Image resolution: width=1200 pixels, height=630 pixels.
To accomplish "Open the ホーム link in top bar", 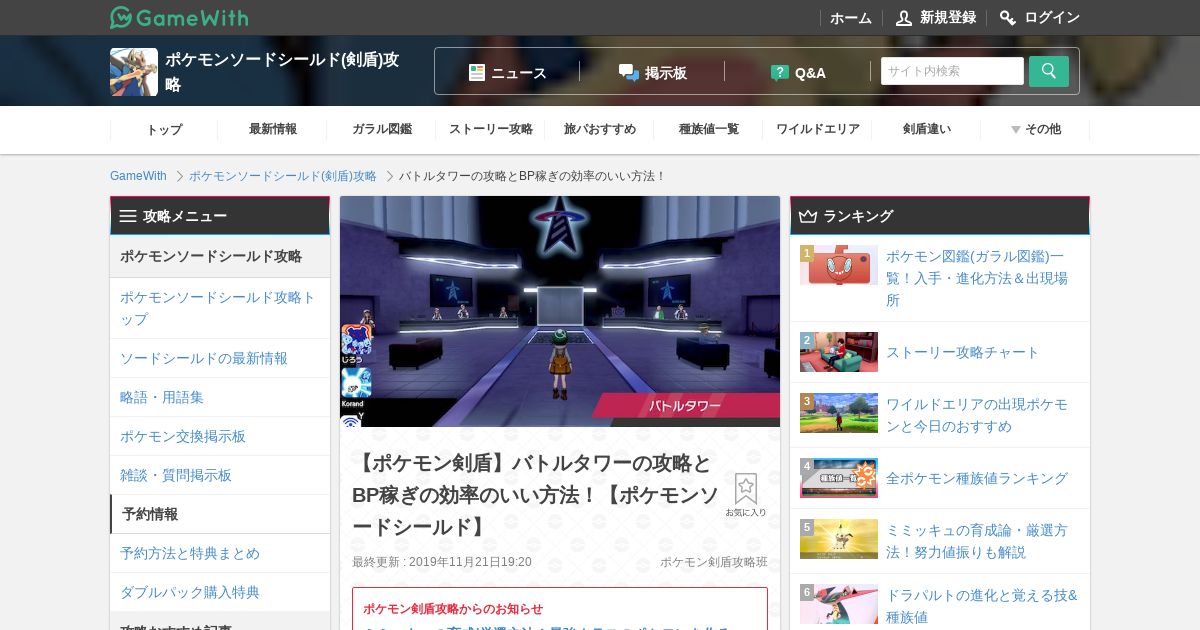I will click(x=851, y=18).
